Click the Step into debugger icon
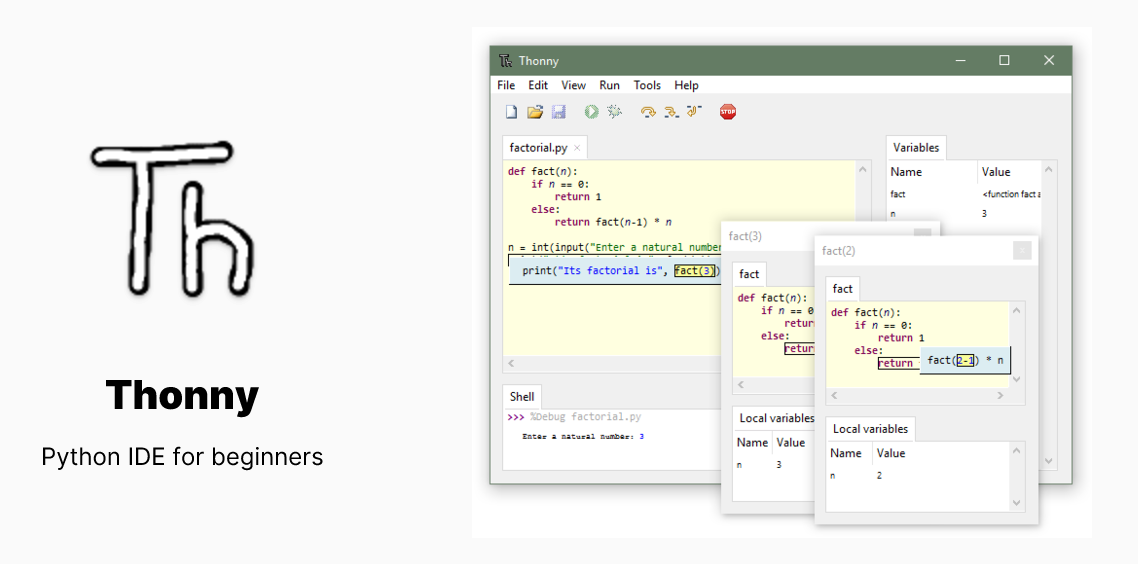Image resolution: width=1138 pixels, height=564 pixels. click(x=671, y=112)
